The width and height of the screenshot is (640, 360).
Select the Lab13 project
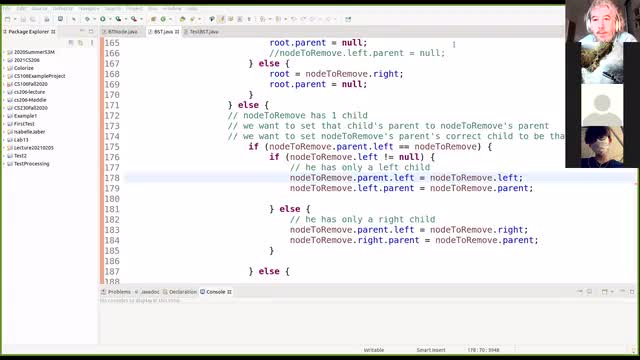tap(21, 140)
